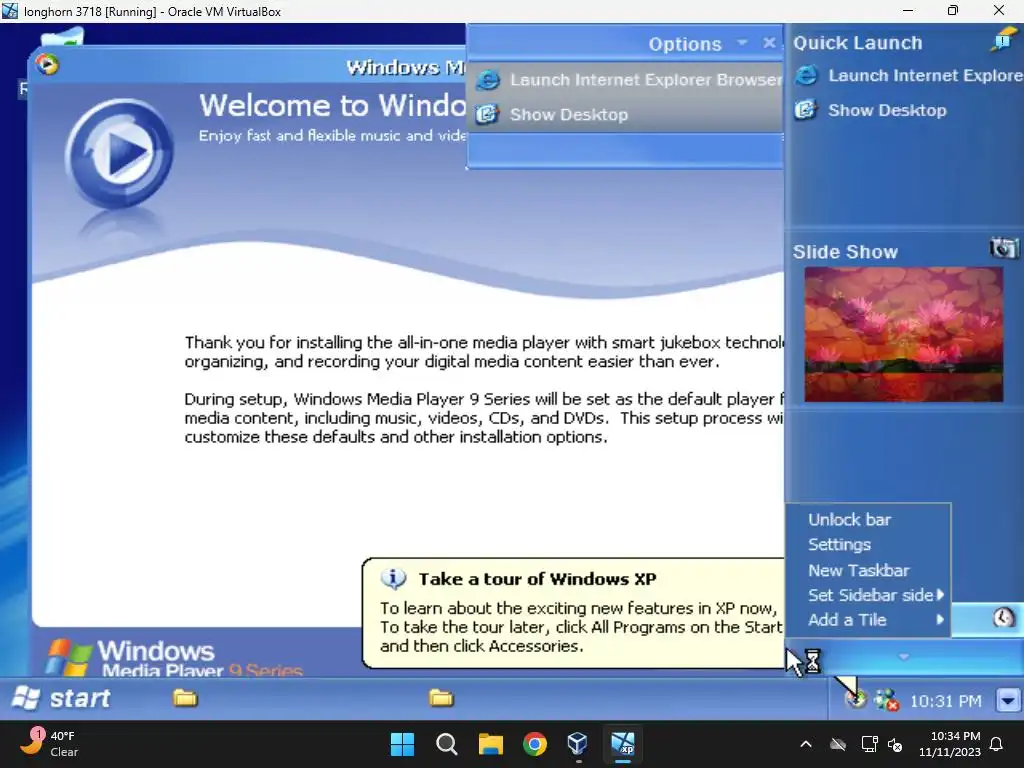Click the Quick Launch tile heading
This screenshot has height=768, width=1024.
[x=857, y=43]
